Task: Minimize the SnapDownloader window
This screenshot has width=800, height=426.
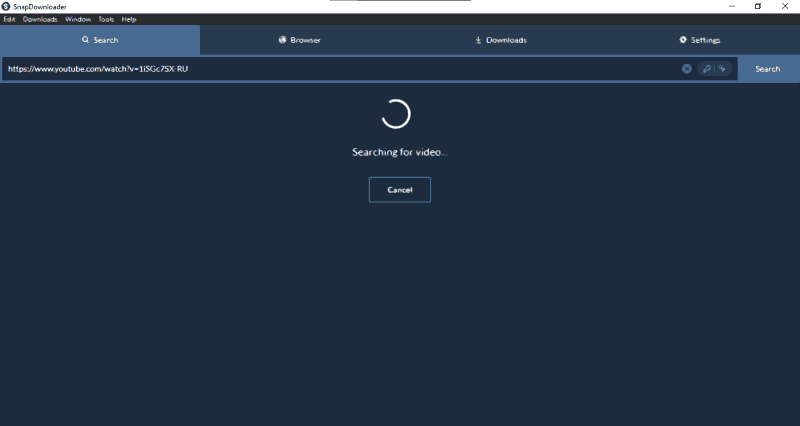Action: (x=728, y=6)
